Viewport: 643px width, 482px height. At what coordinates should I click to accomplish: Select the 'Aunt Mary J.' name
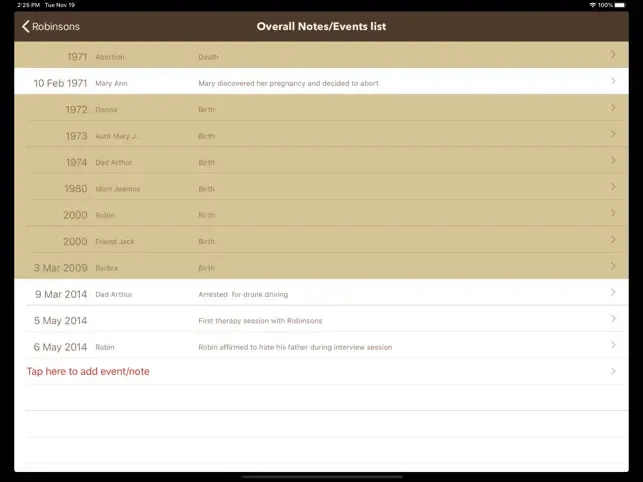(116, 136)
